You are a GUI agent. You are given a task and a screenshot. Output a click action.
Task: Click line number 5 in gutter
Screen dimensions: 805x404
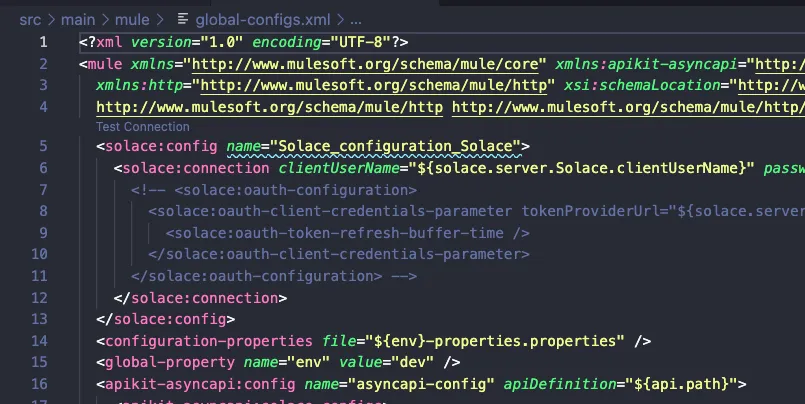44,146
